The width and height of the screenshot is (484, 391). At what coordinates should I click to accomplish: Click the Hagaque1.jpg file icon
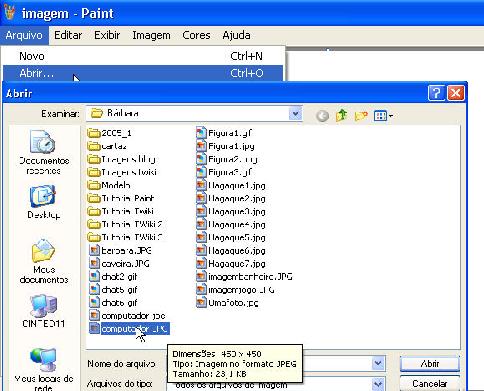(x=201, y=185)
